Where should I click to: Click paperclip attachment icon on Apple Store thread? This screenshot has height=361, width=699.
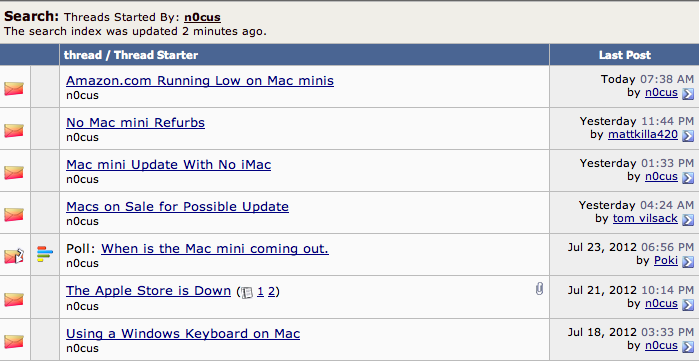539,289
